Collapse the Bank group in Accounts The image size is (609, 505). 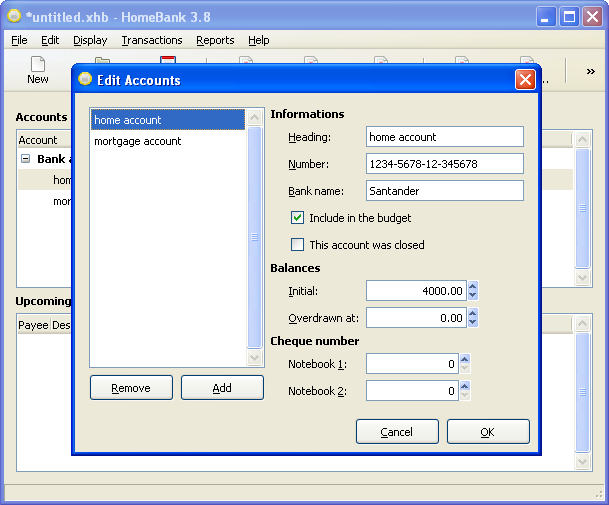pyautogui.click(x=25, y=158)
